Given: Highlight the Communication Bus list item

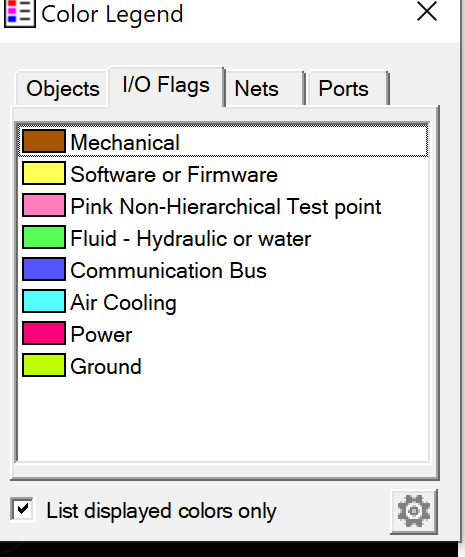Looking at the screenshot, I should pyautogui.click(x=223, y=270).
